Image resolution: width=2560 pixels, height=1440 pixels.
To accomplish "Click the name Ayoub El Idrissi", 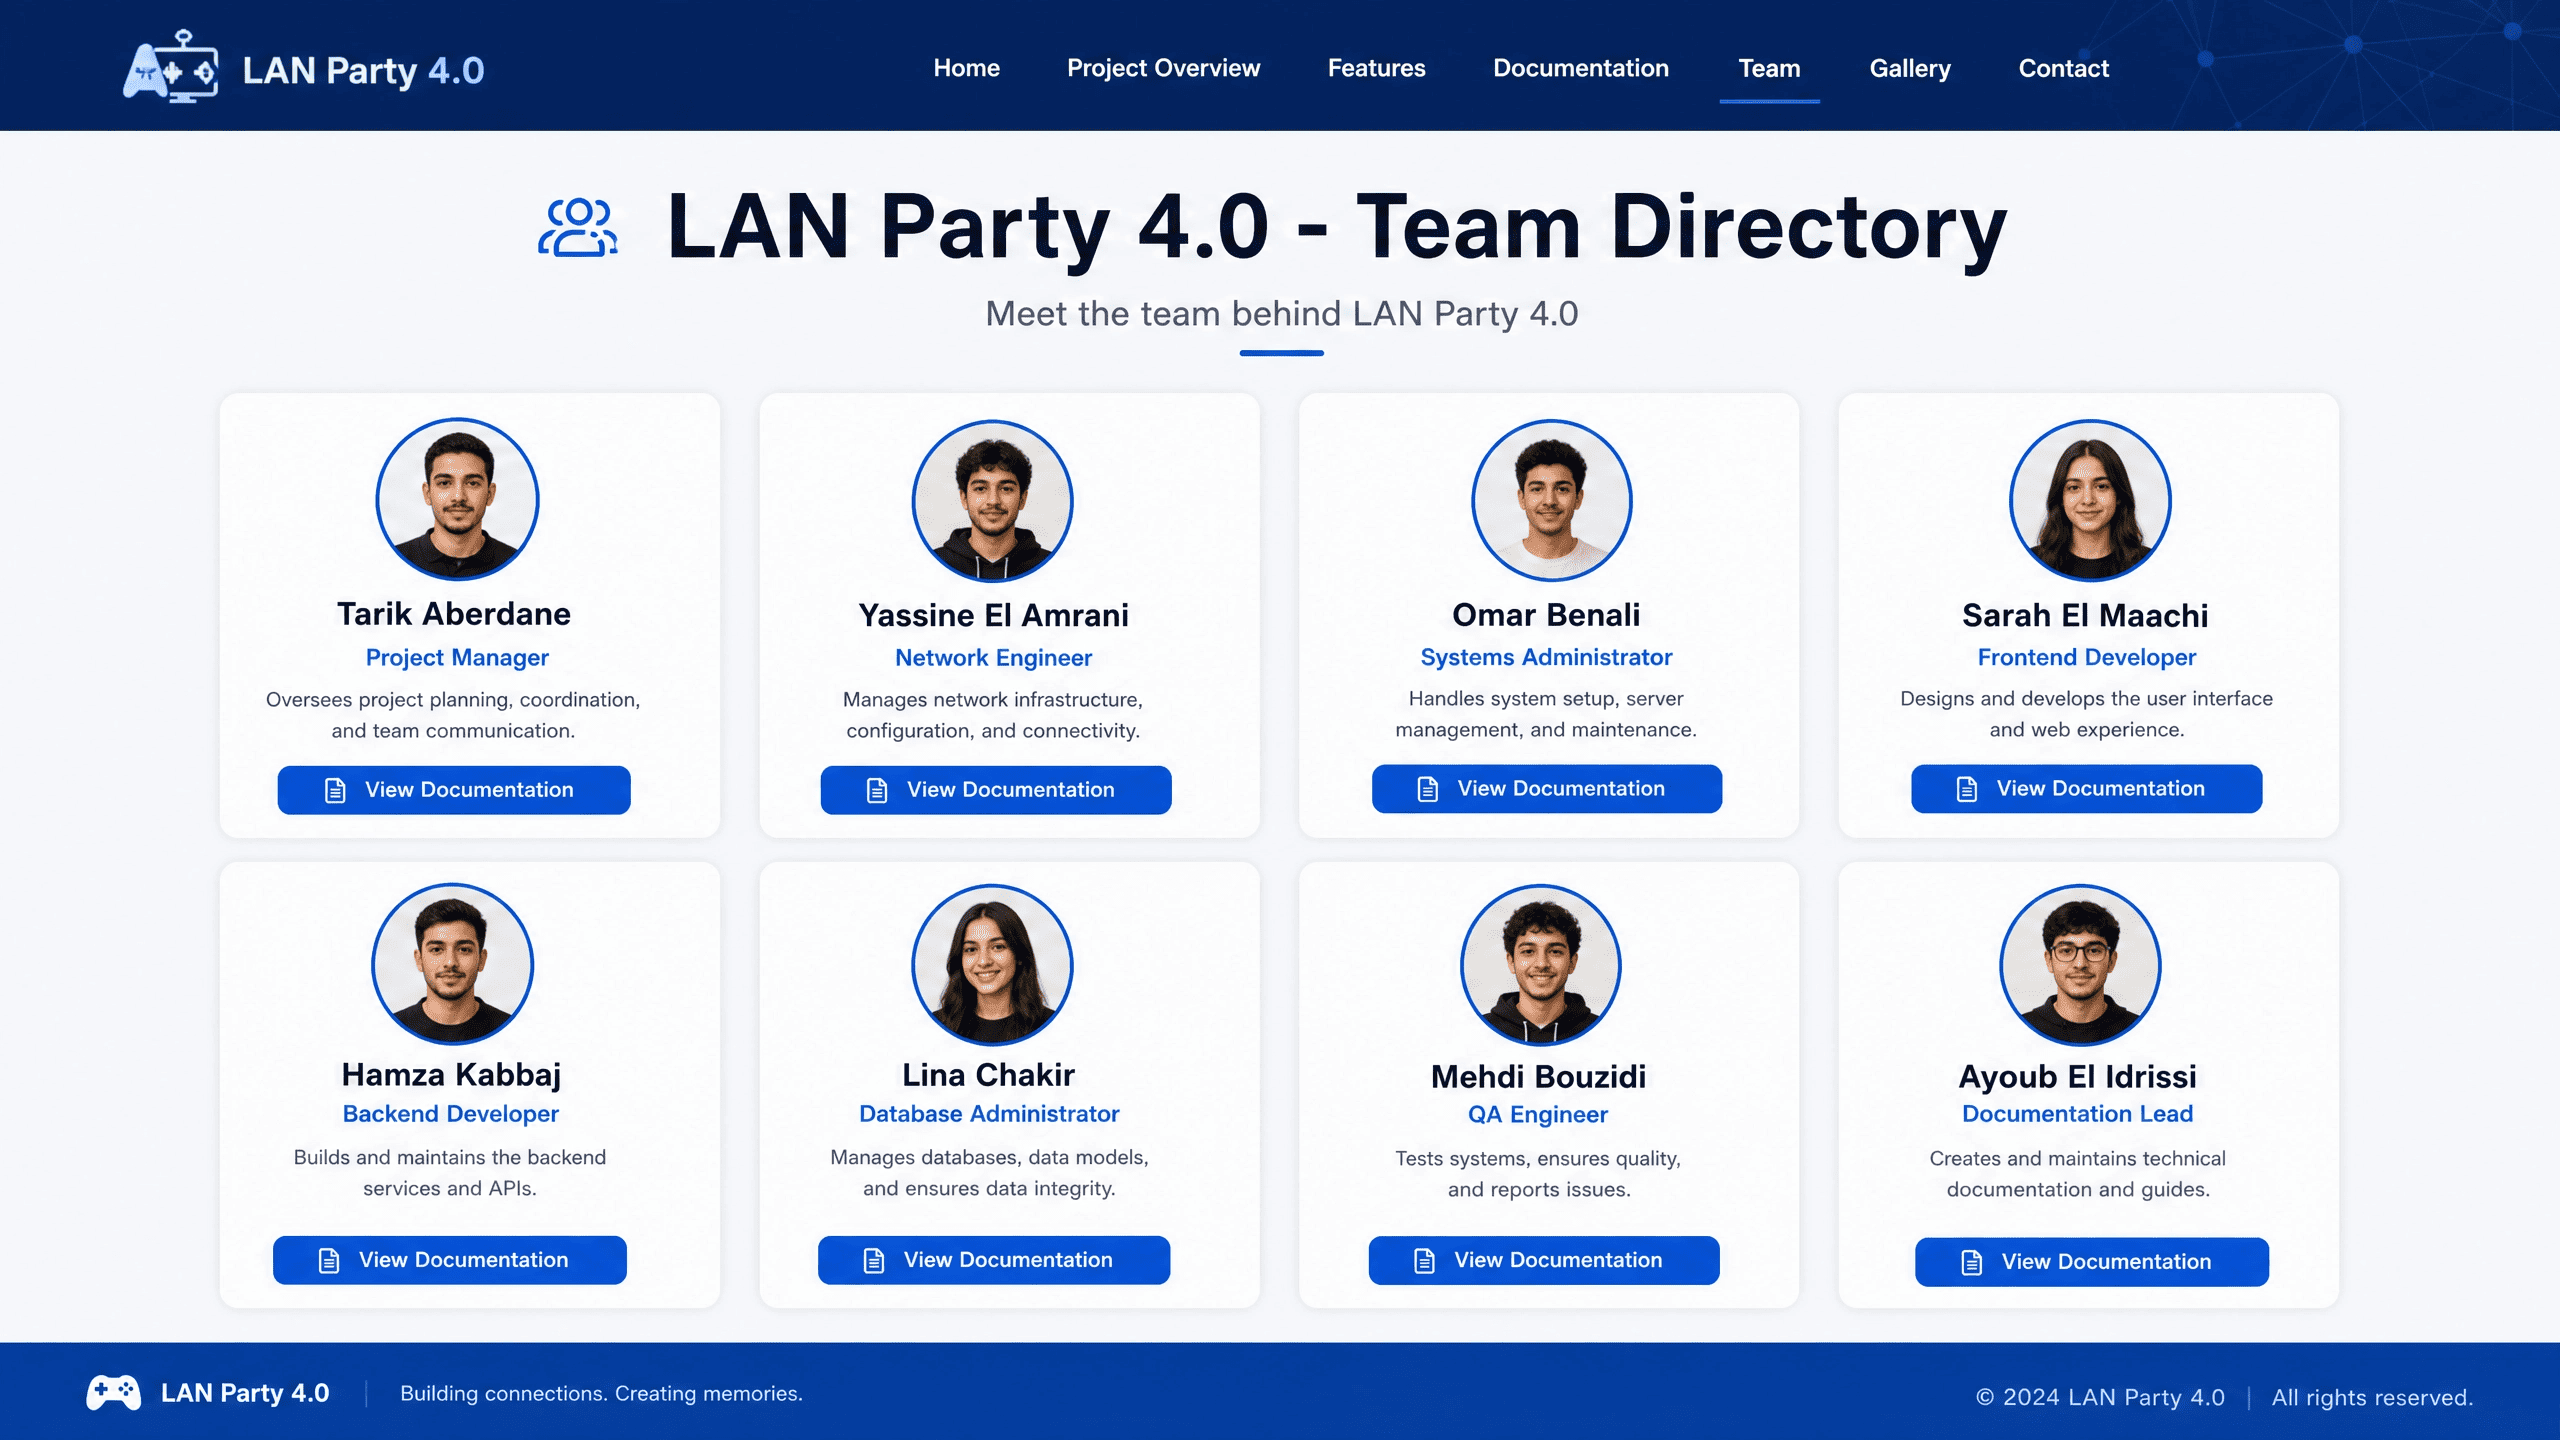I will [2078, 1077].
